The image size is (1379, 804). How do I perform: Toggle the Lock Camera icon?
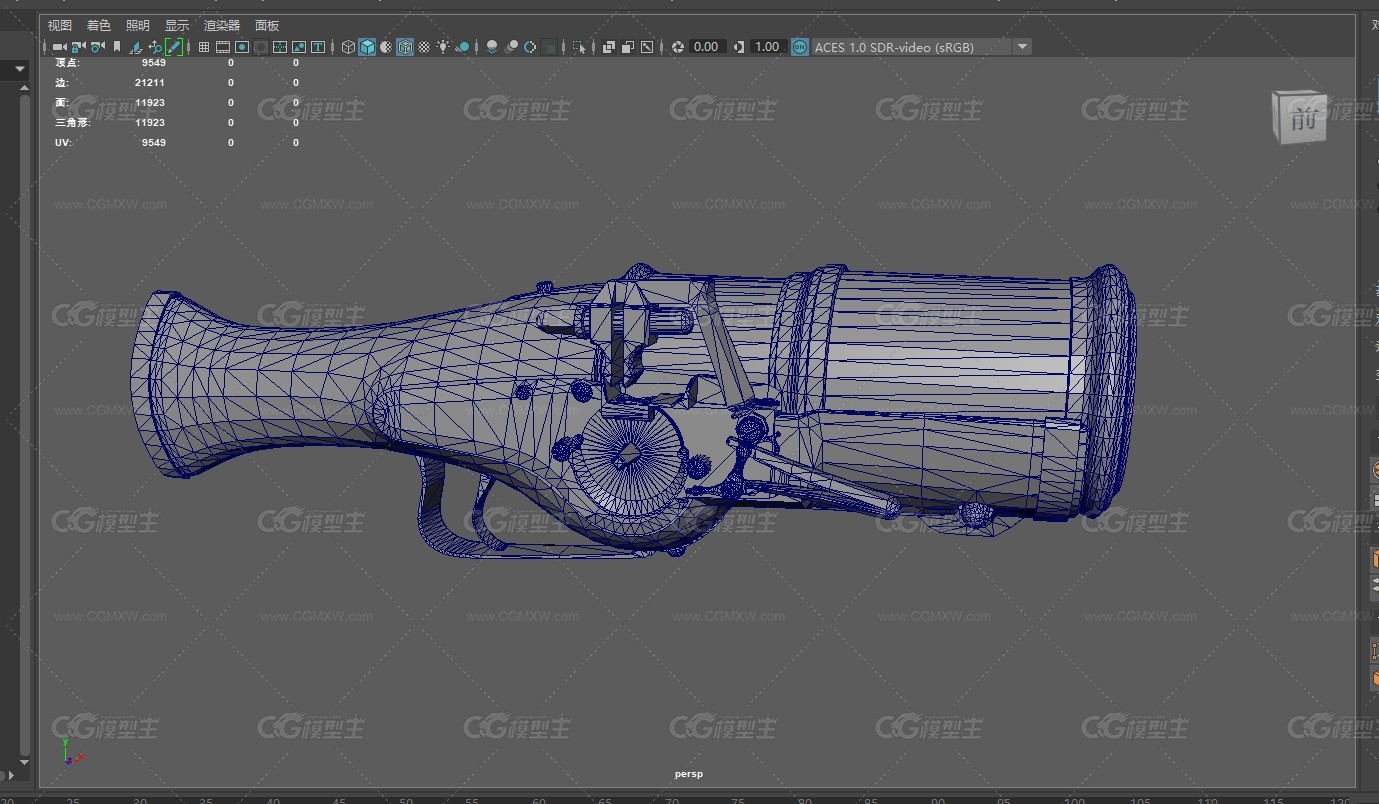click(77, 47)
